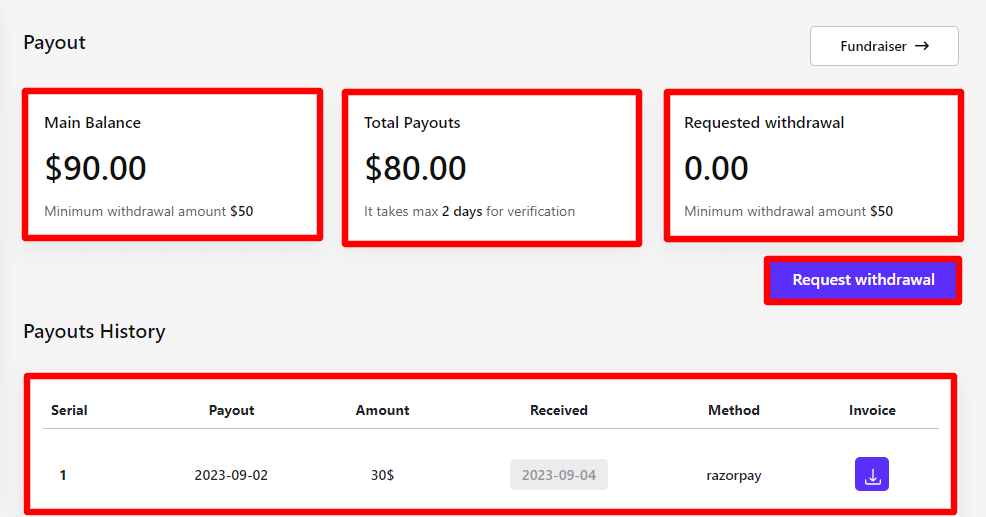The width and height of the screenshot is (986, 517).
Task: Select the Requested withdrawal card
Action: pos(813,165)
